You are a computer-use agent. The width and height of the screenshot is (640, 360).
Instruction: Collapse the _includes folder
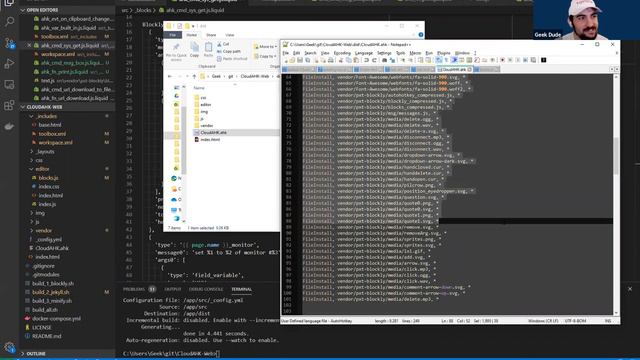click(x=47, y=116)
